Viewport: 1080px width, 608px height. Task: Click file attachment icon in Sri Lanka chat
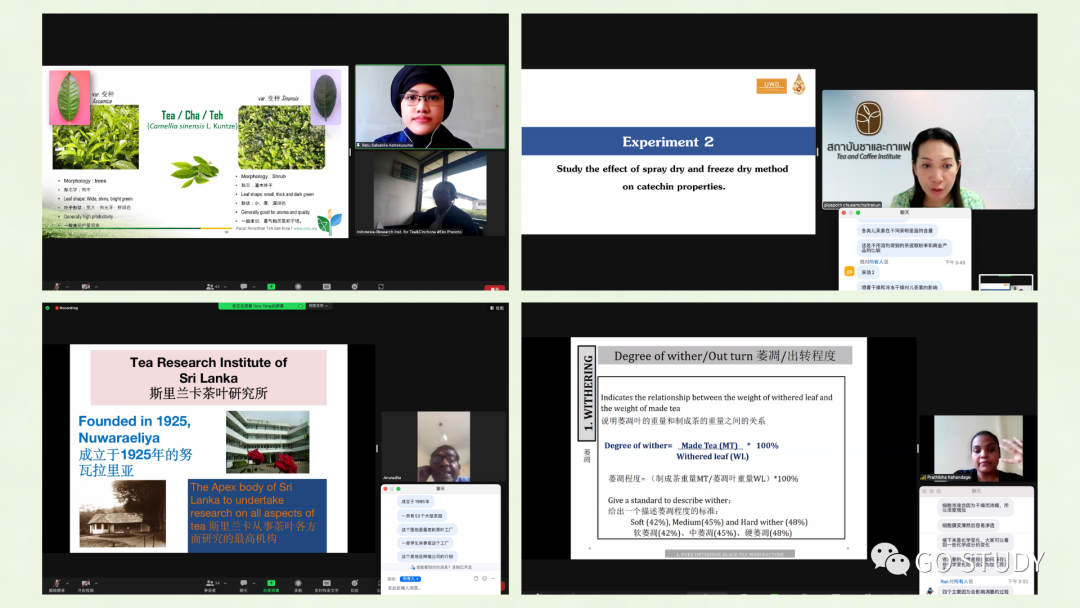point(476,578)
